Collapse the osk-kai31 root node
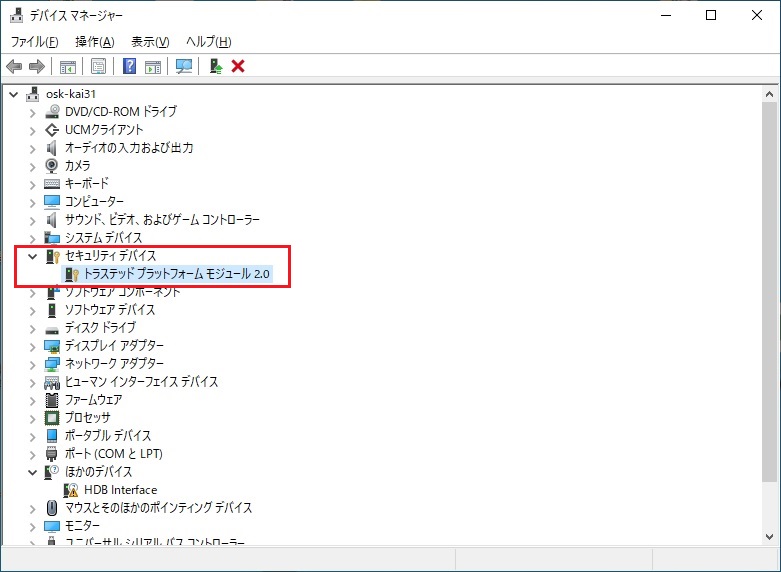Viewport: 781px width, 572px height. pyautogui.click(x=14, y=94)
